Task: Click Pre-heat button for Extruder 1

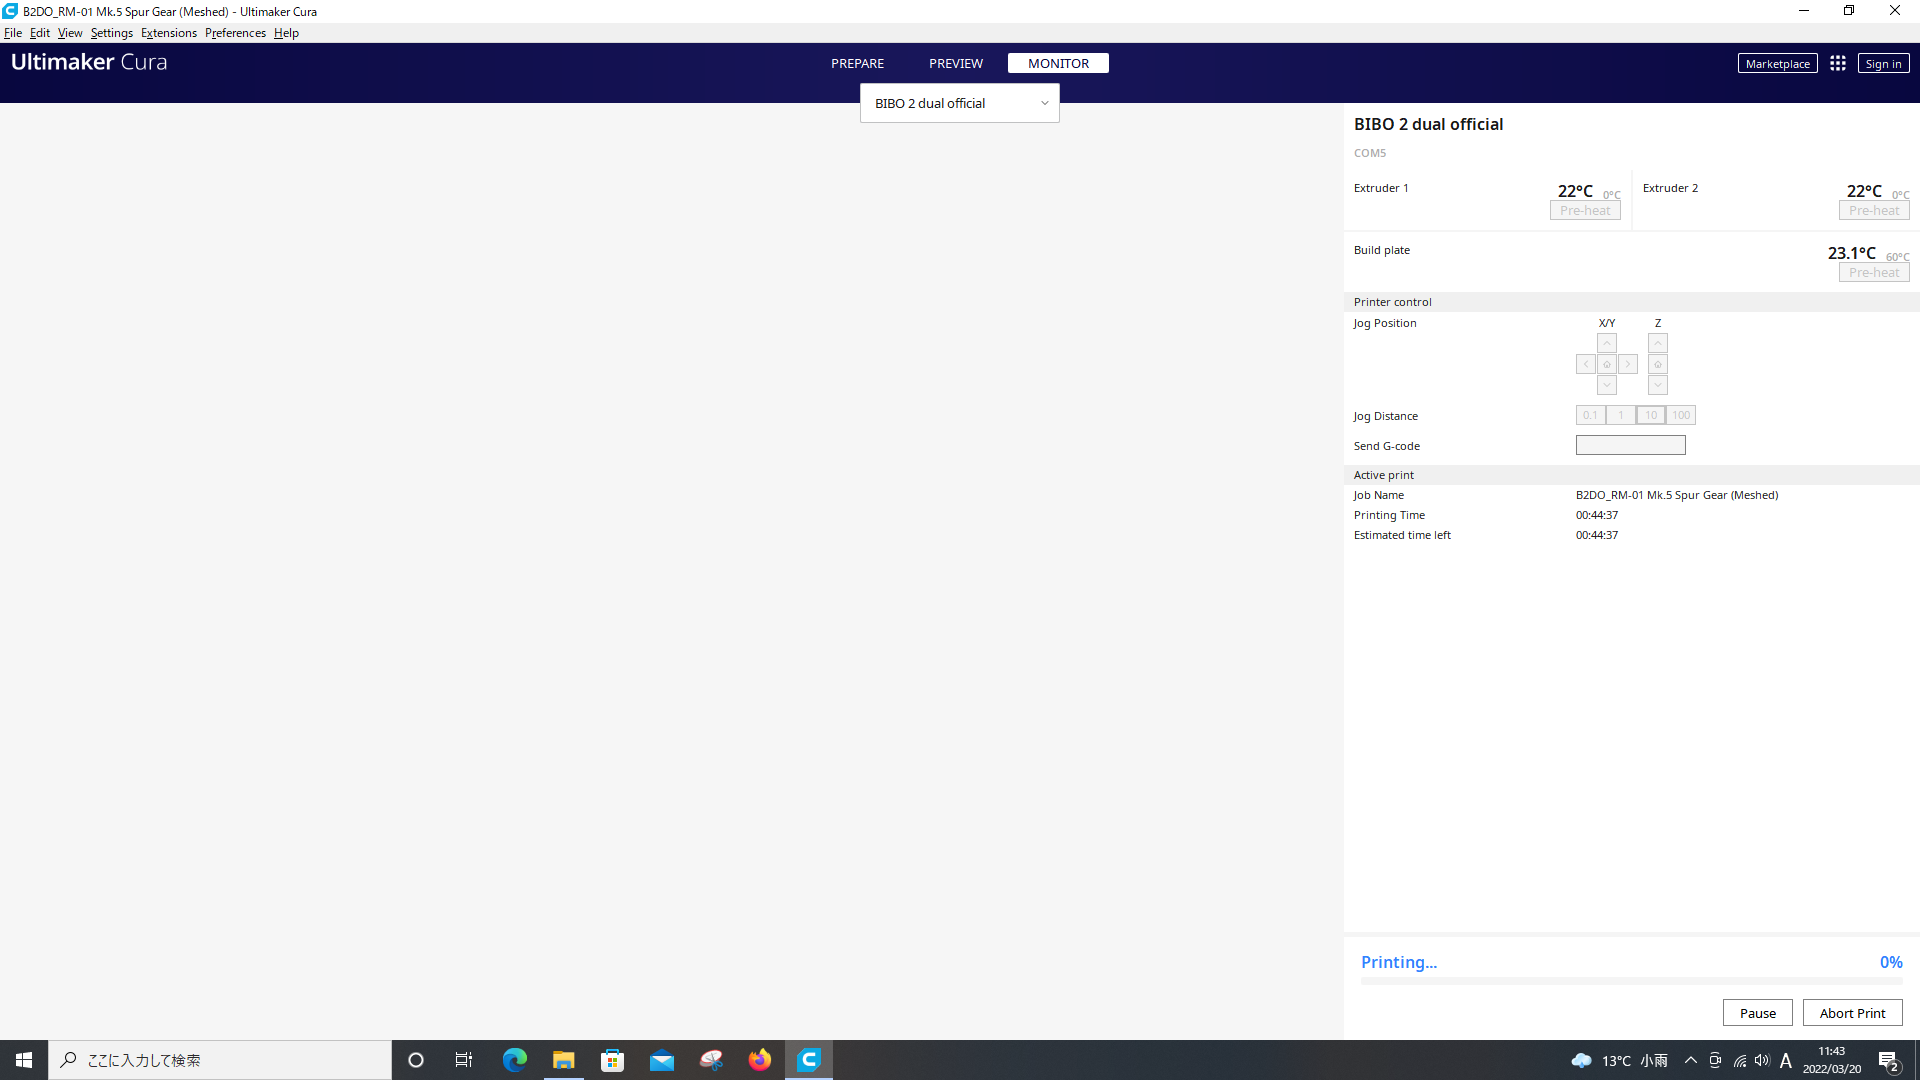Action: point(1584,210)
